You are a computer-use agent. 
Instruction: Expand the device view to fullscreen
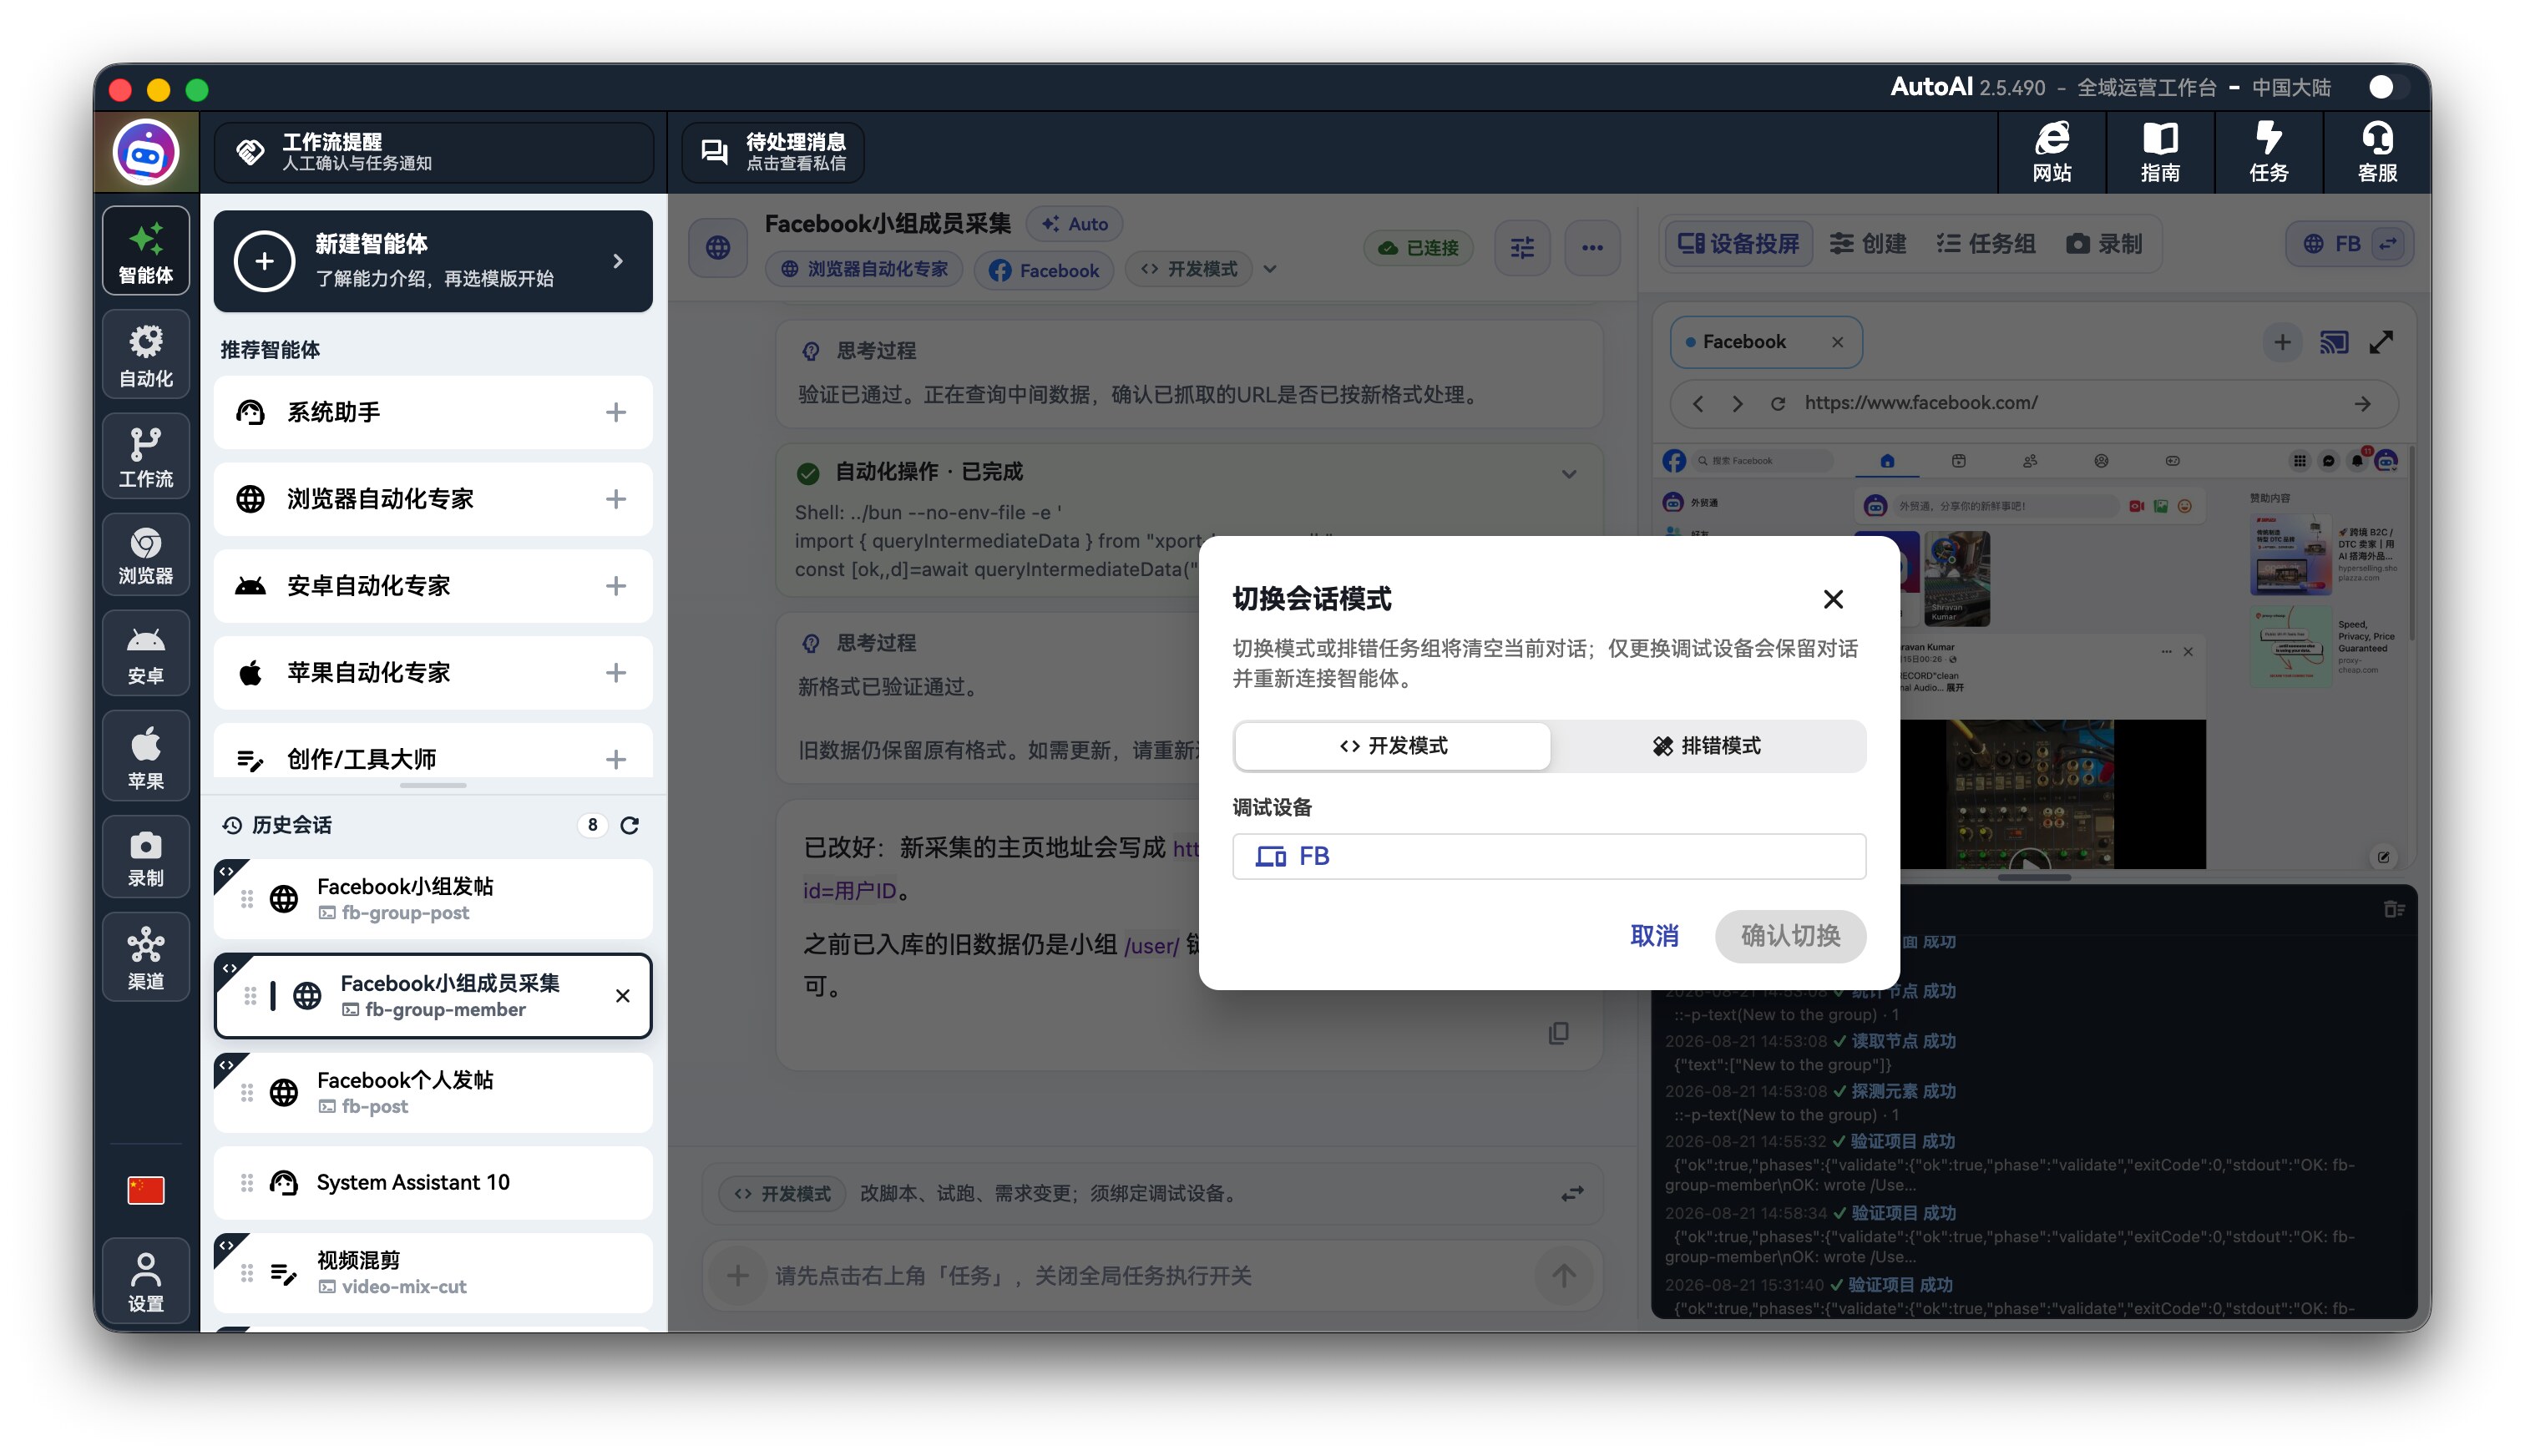coord(2382,343)
